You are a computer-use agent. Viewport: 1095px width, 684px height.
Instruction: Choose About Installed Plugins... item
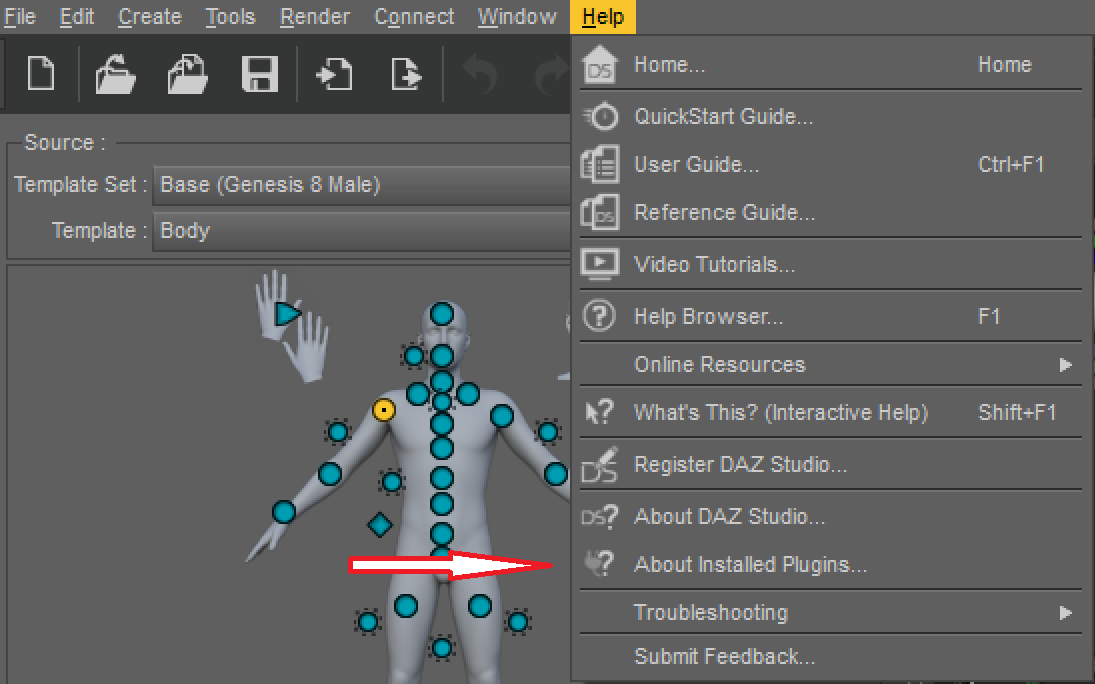pyautogui.click(x=831, y=564)
